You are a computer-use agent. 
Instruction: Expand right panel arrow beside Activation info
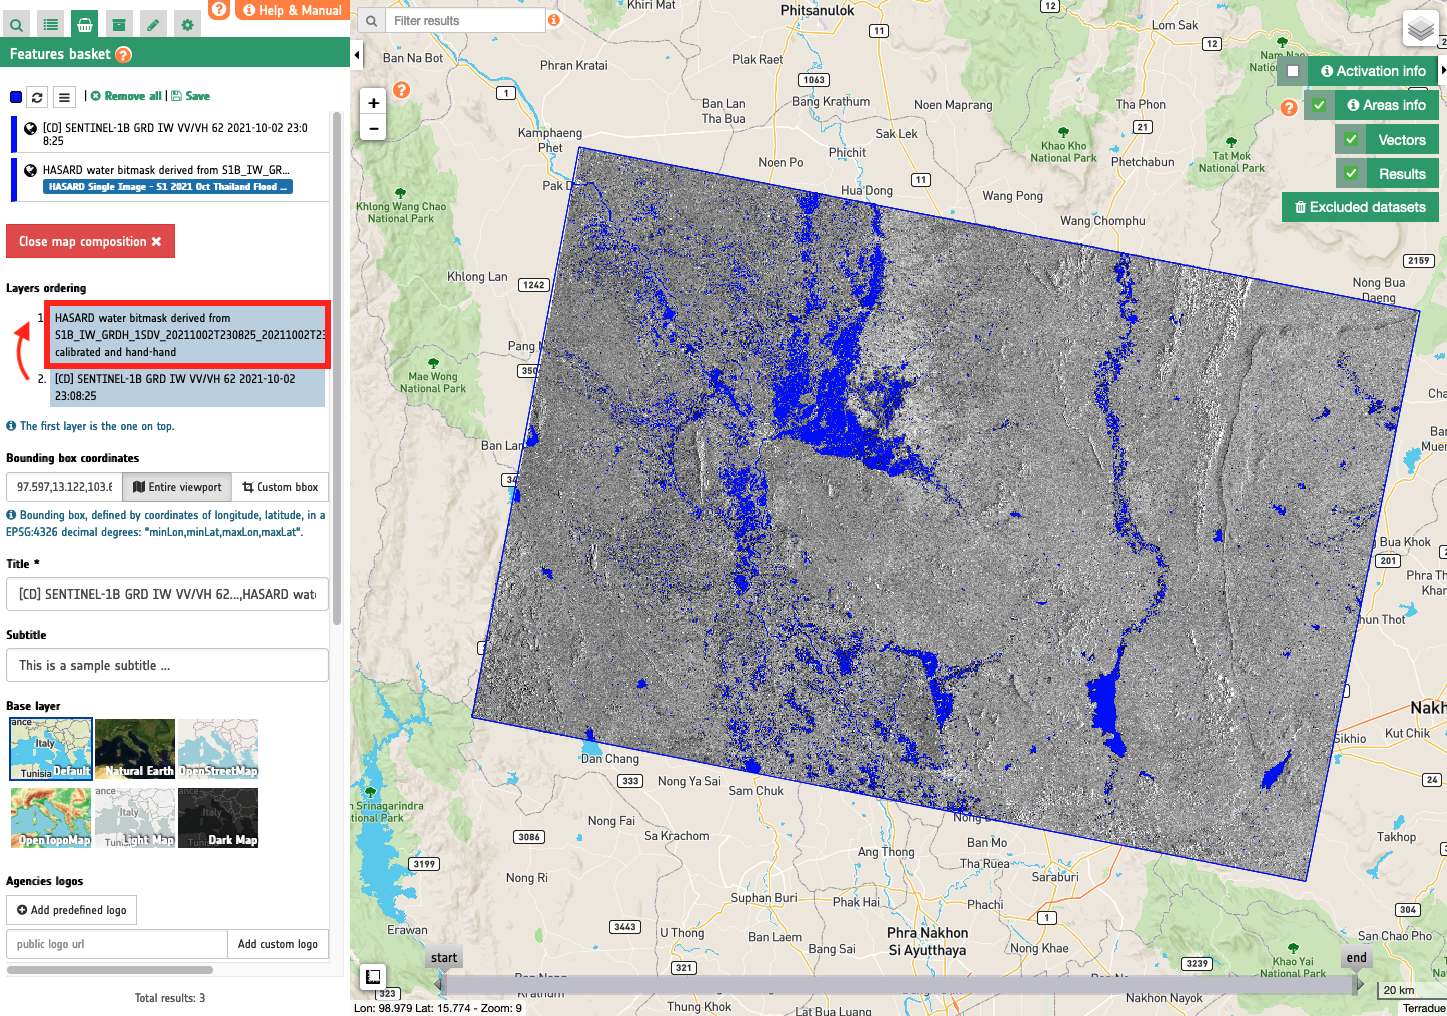(x=1443, y=70)
